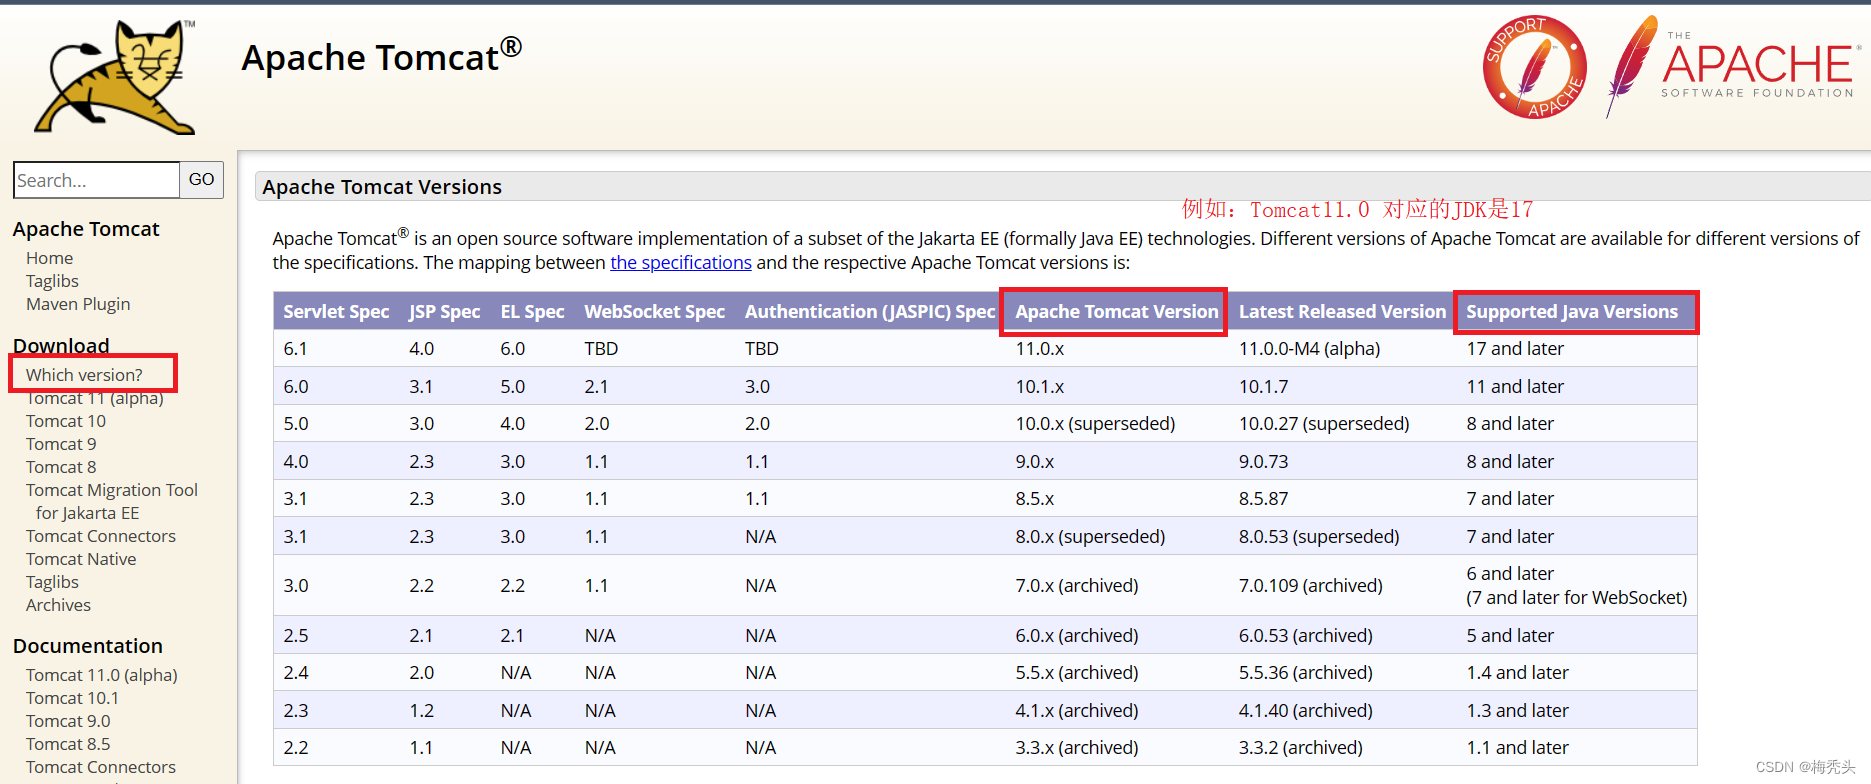Viewport: 1871px width, 784px height.
Task: Select the 4.1.40 (archived) cell
Action: pyautogui.click(x=1306, y=711)
